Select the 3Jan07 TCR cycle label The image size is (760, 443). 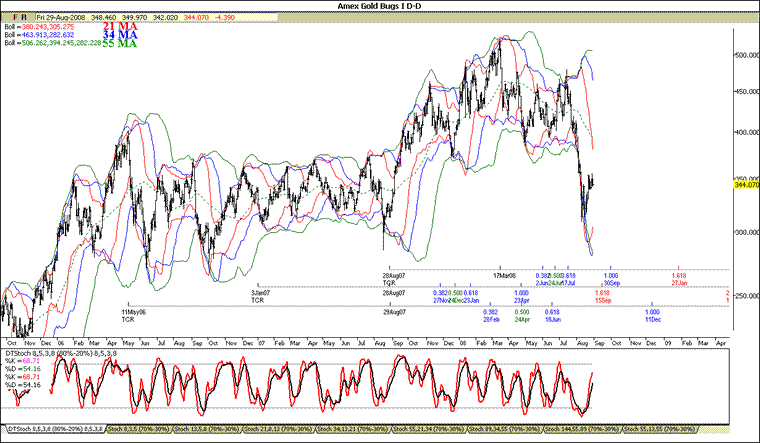coord(262,294)
